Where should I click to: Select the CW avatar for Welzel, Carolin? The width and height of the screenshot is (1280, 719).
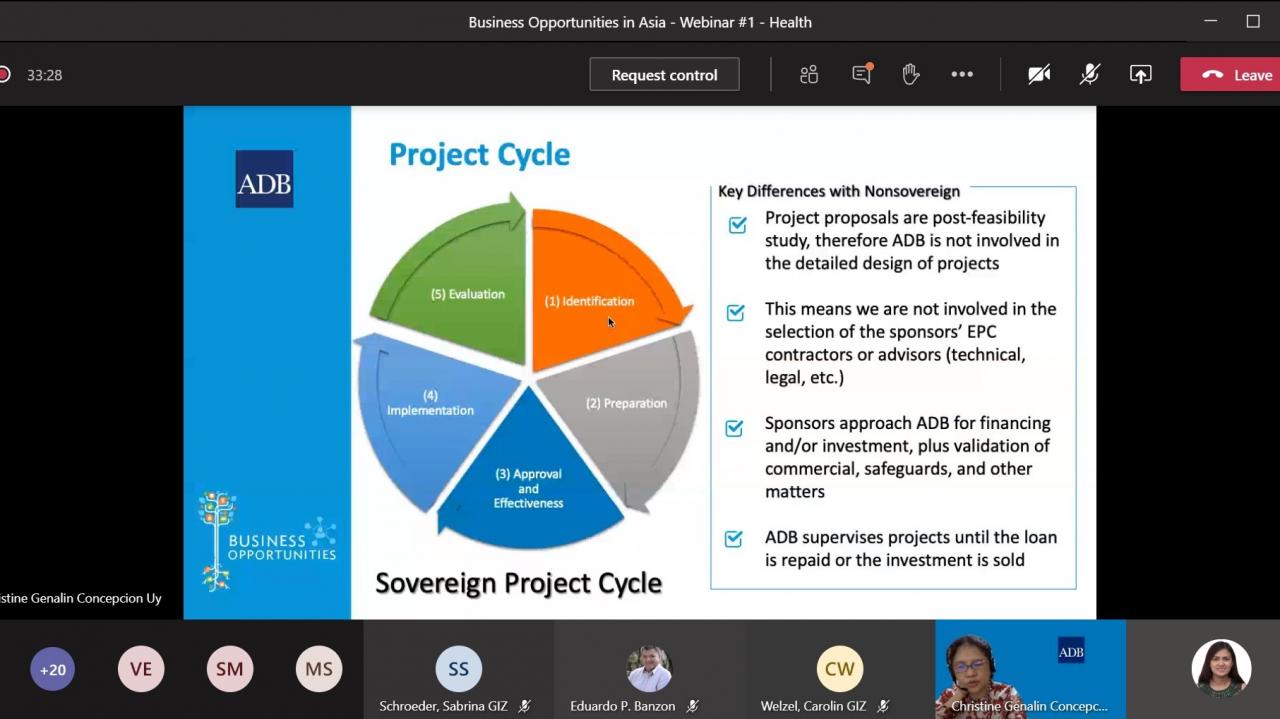pos(840,669)
